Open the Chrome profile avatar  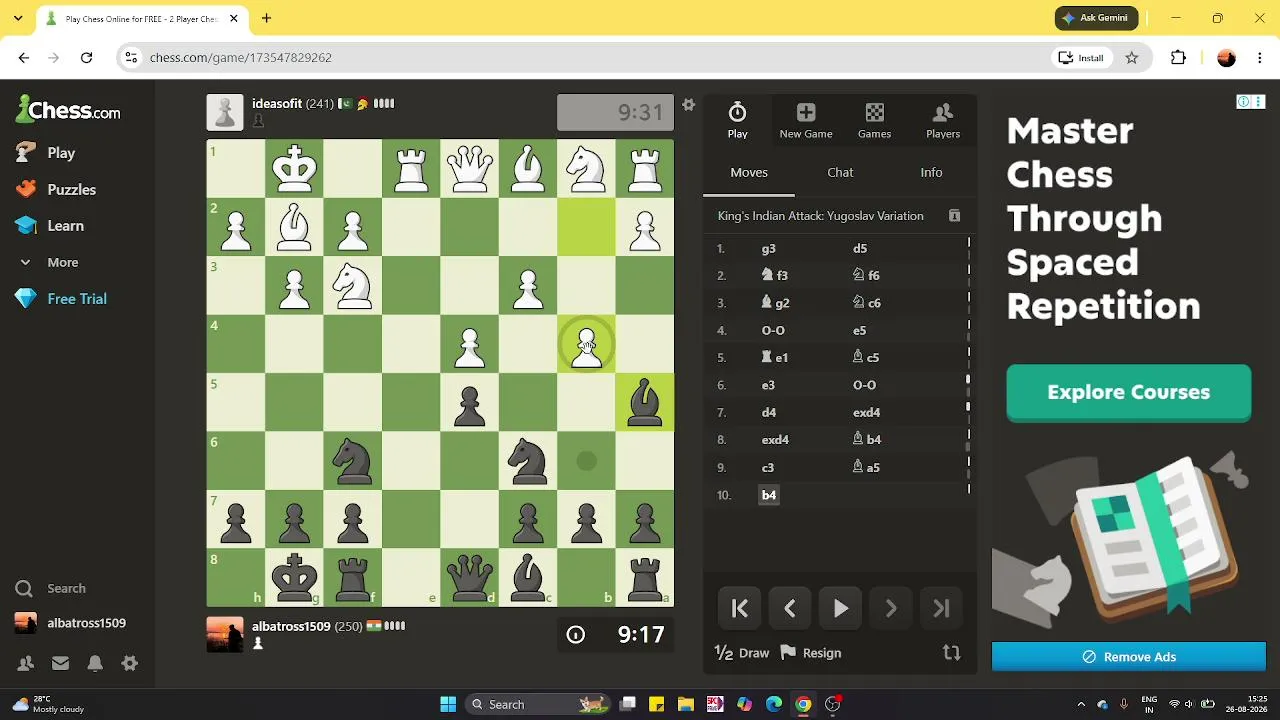[x=1227, y=58]
